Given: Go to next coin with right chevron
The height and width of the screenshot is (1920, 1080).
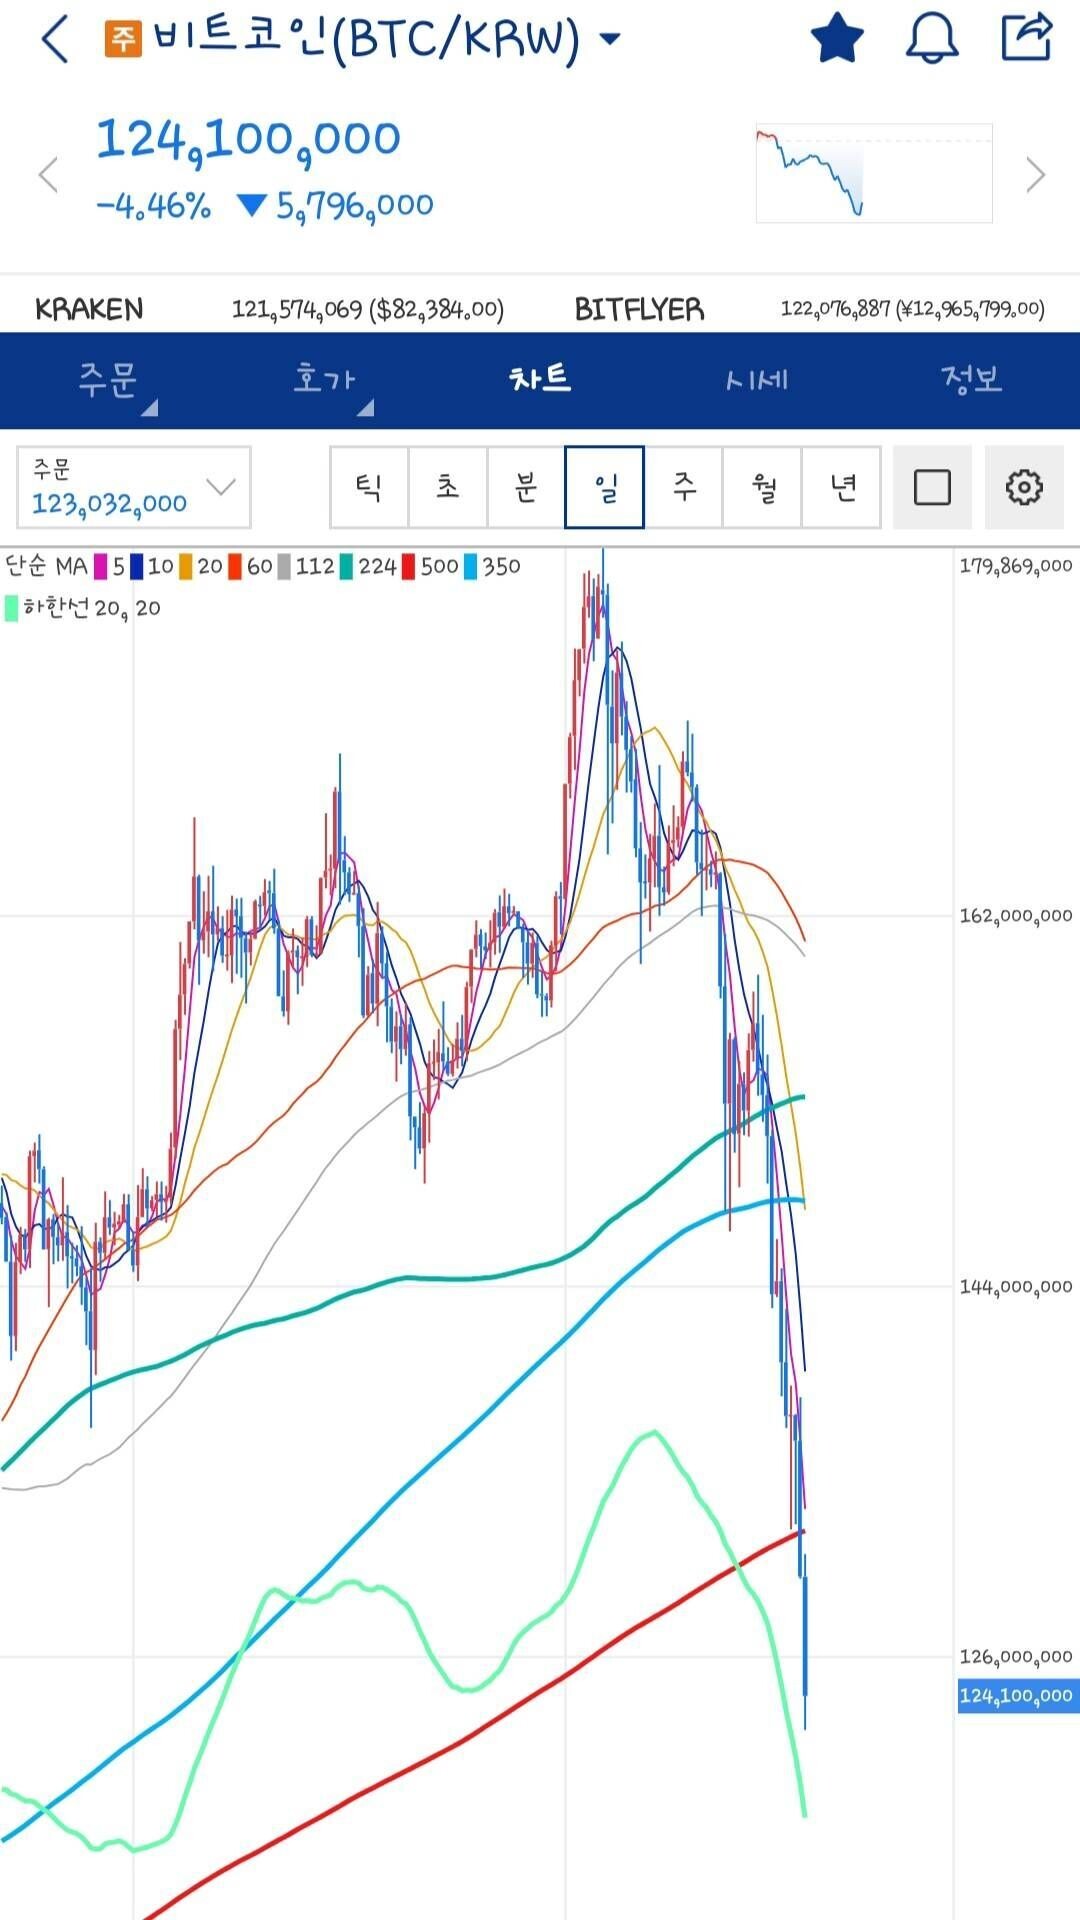Looking at the screenshot, I should (1036, 175).
